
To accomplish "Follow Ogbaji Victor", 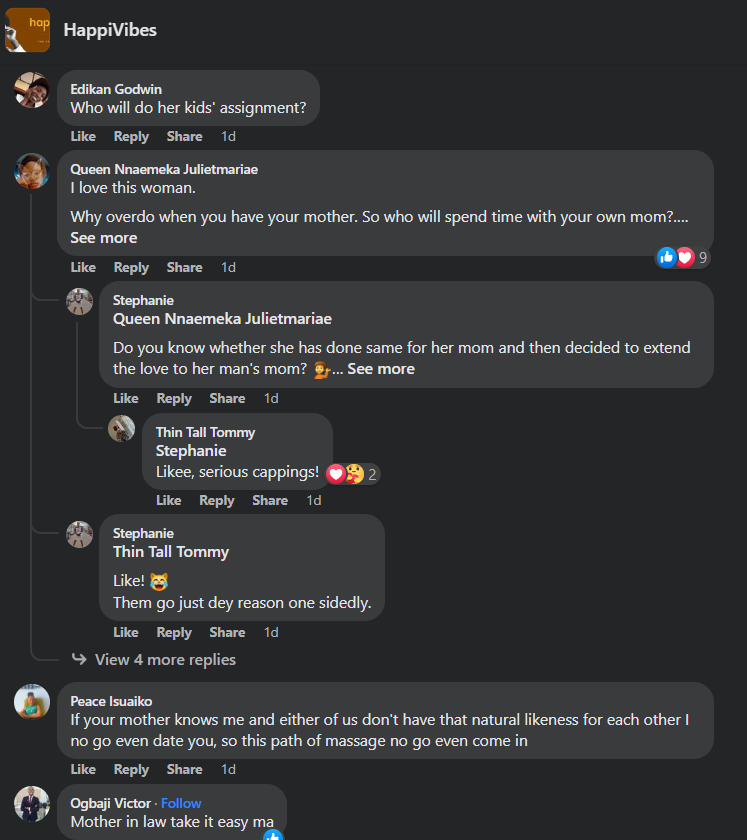I will coord(181,803).
